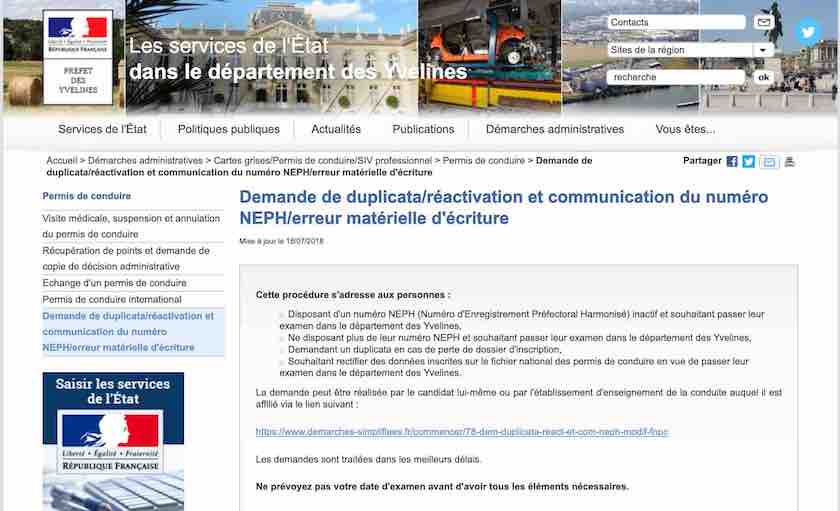Click 'Accueil' in the breadcrumb

click(x=62, y=160)
